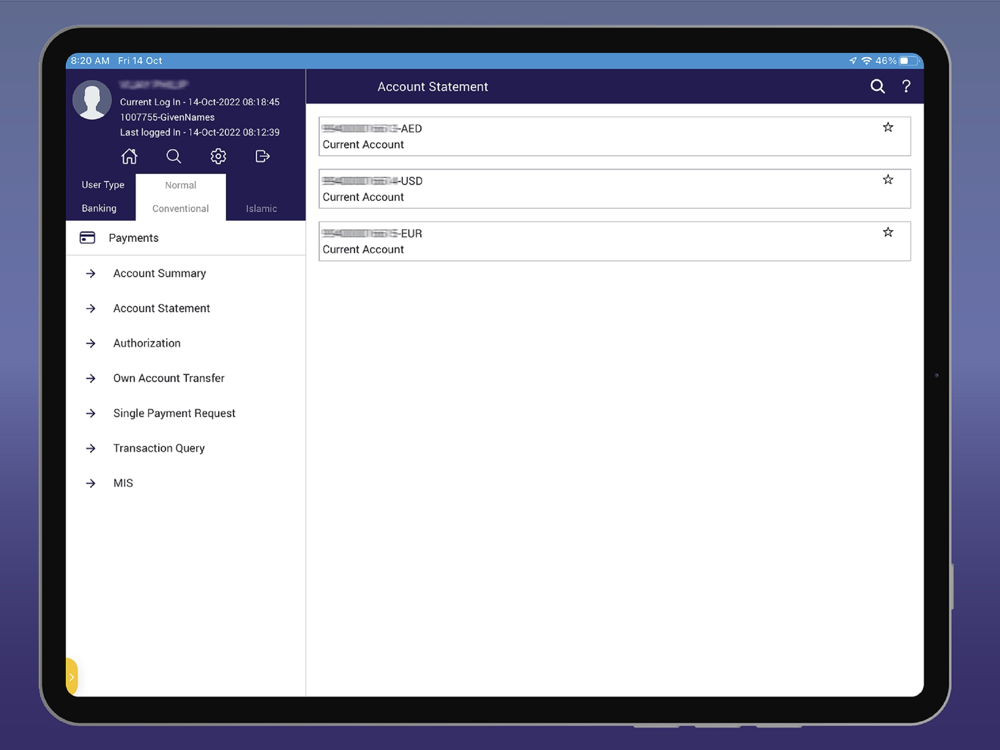This screenshot has height=750, width=1000.
Task: Tap the Wi-Fi icon in status bar
Action: [866, 61]
